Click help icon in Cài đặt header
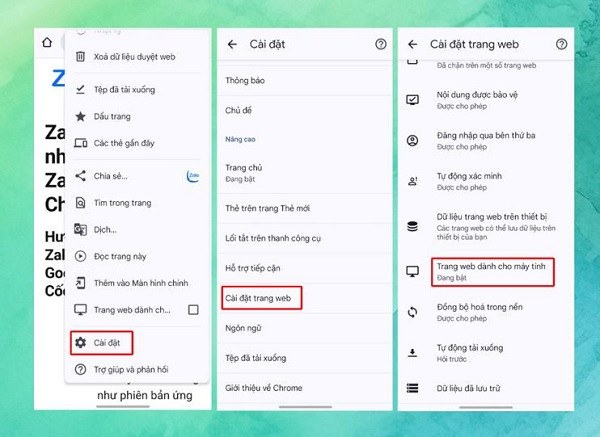 tap(381, 44)
